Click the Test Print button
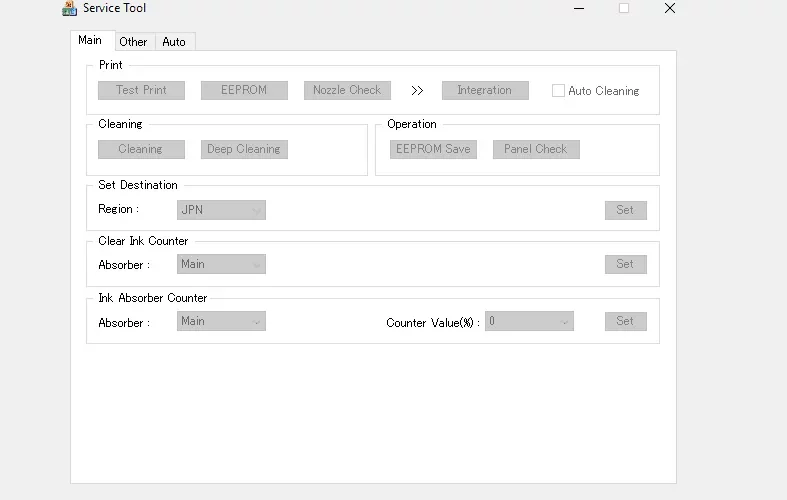The height and width of the screenshot is (500, 787). point(142,90)
